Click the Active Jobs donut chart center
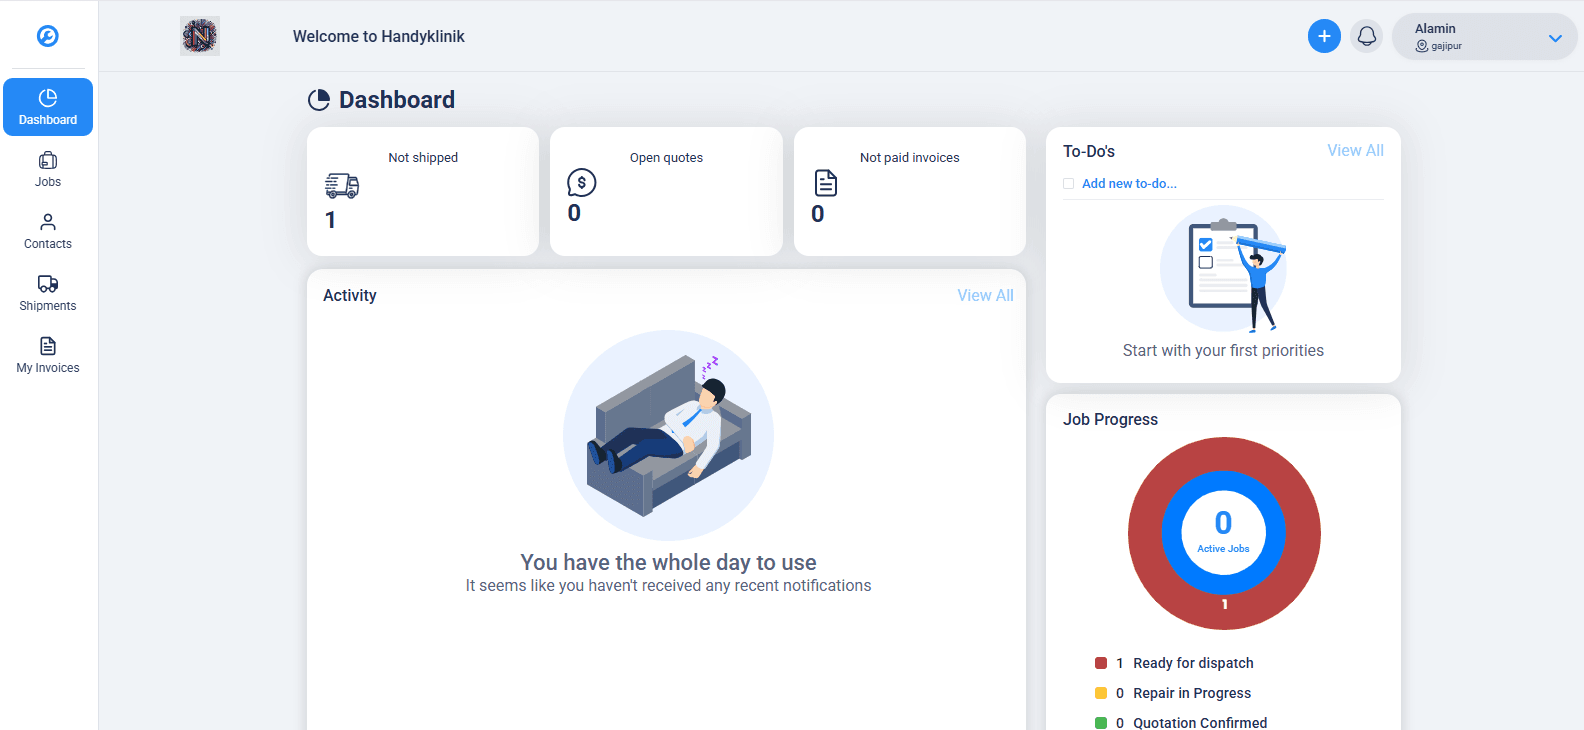This screenshot has height=730, width=1584. click(x=1224, y=533)
